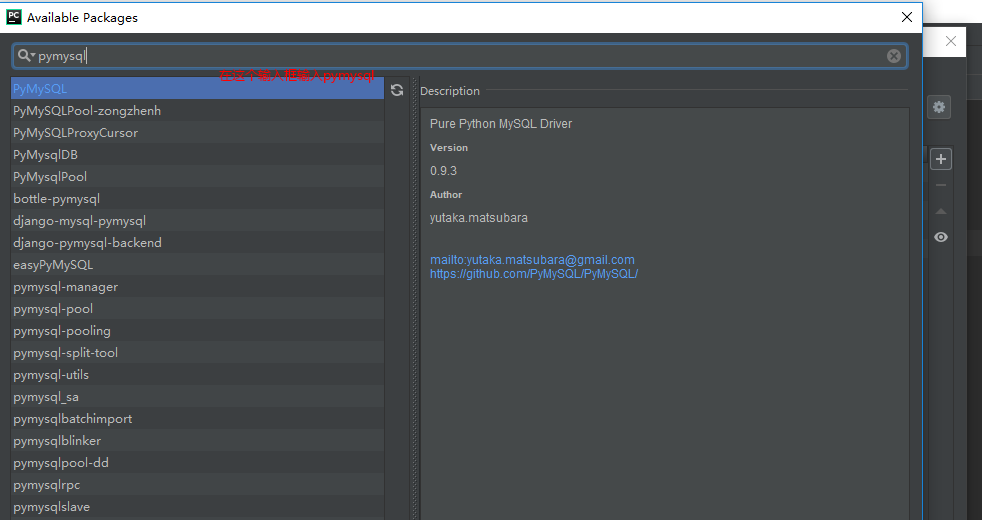The height and width of the screenshot is (520, 982).
Task: Select pymysqlbatchimport package
Action: click(197, 419)
